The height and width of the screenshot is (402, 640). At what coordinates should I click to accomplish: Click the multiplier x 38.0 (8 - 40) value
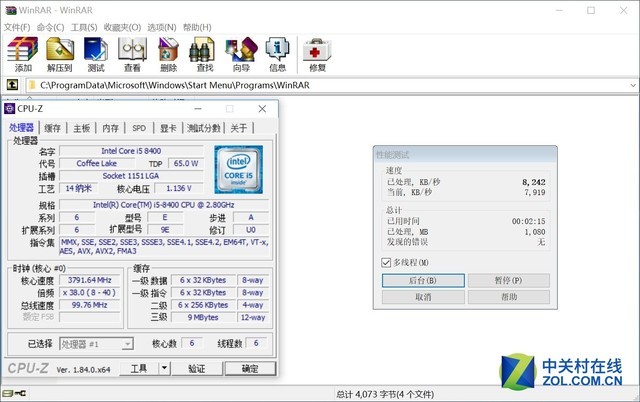[x=89, y=293]
